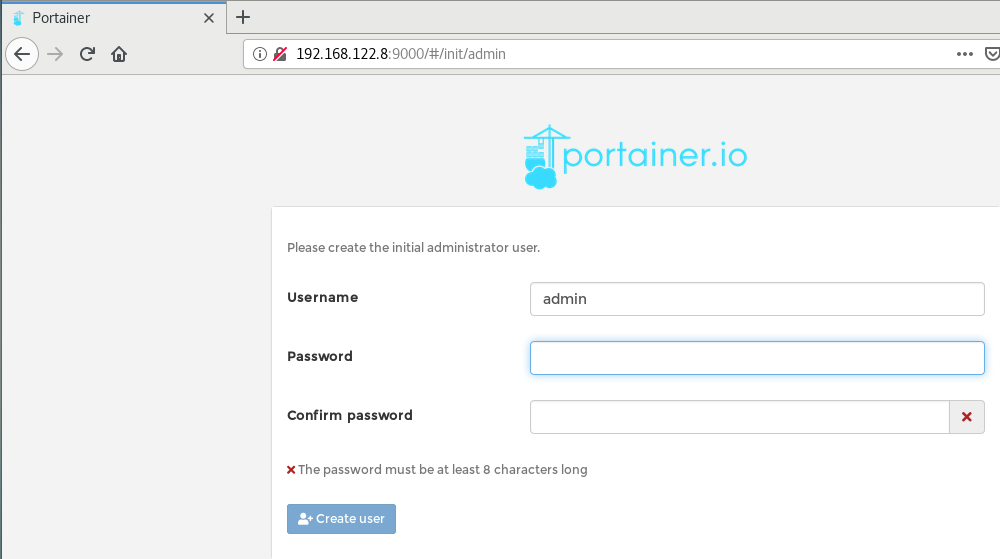The image size is (1000, 559).
Task: Click the 'Please create the initial administrator user' text
Action: point(413,248)
